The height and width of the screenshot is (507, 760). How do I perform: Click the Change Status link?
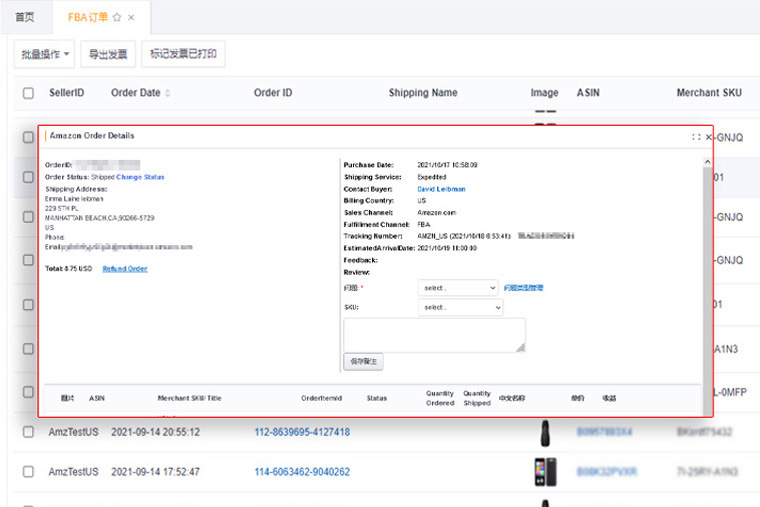[x=140, y=177]
